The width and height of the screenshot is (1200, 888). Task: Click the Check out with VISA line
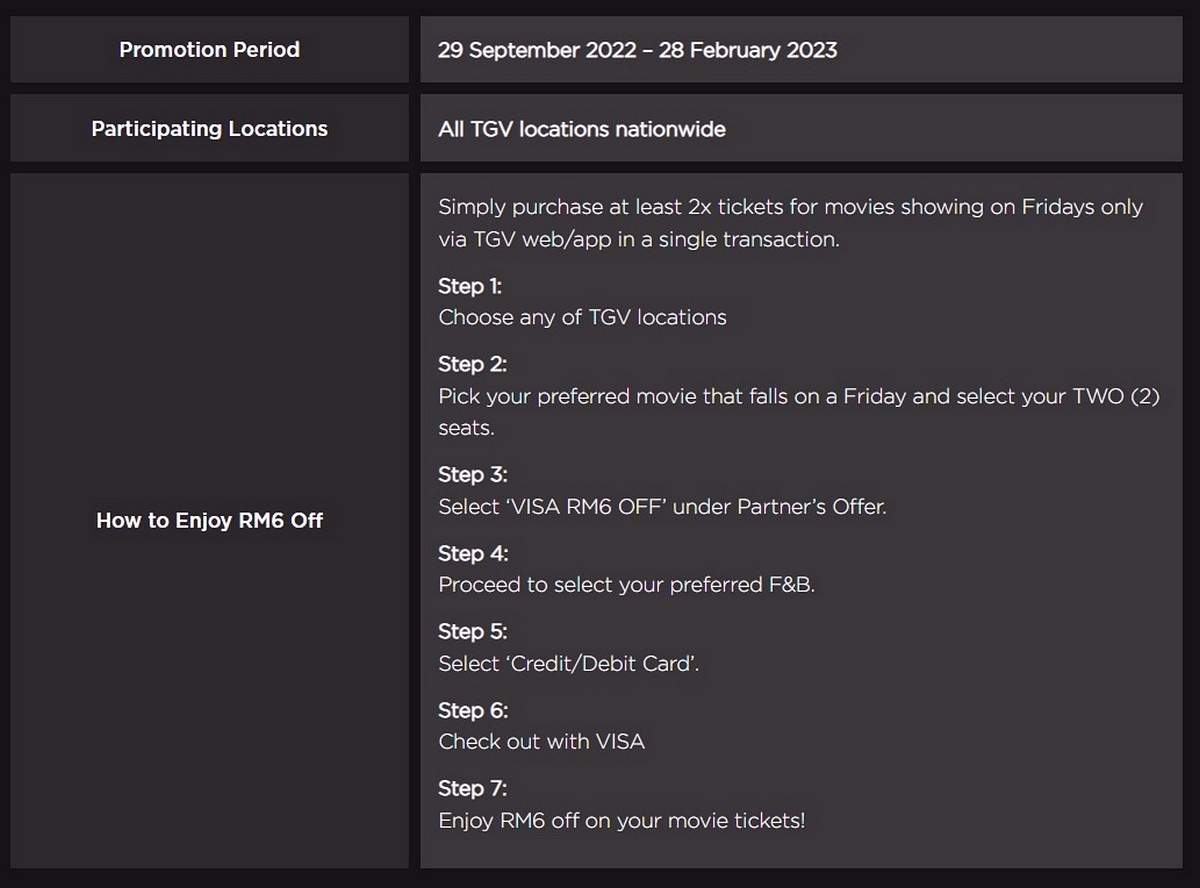(x=541, y=742)
